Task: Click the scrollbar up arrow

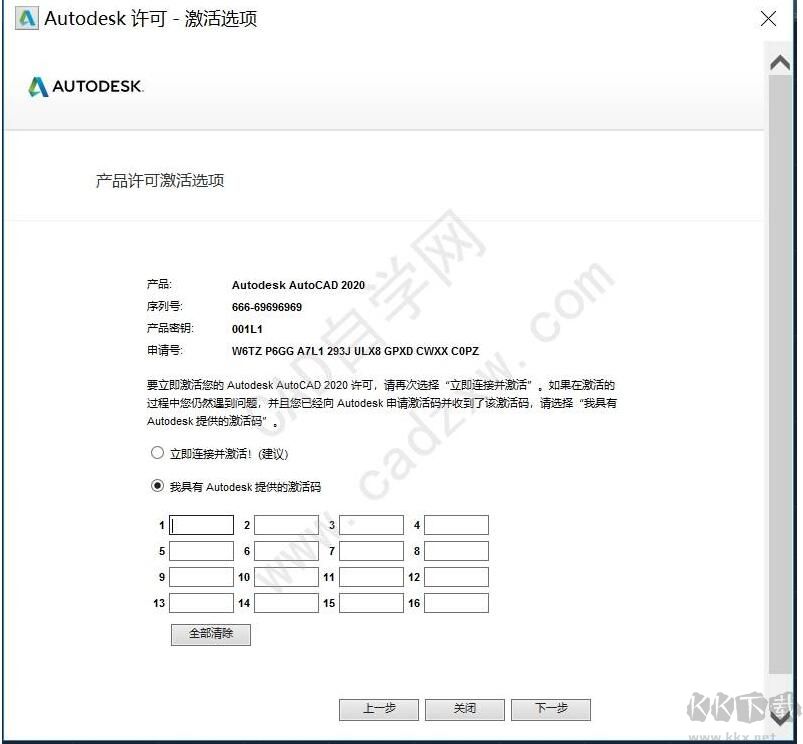Action: tap(780, 62)
